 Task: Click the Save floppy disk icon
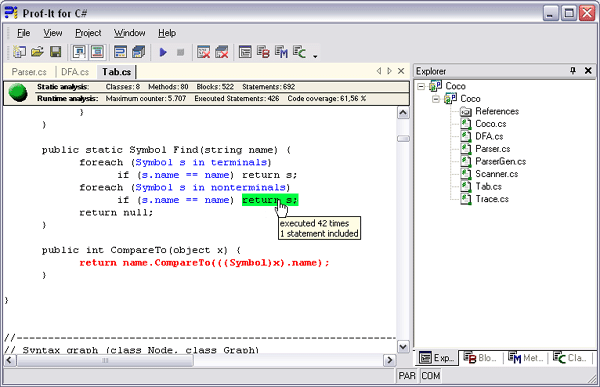(x=56, y=52)
